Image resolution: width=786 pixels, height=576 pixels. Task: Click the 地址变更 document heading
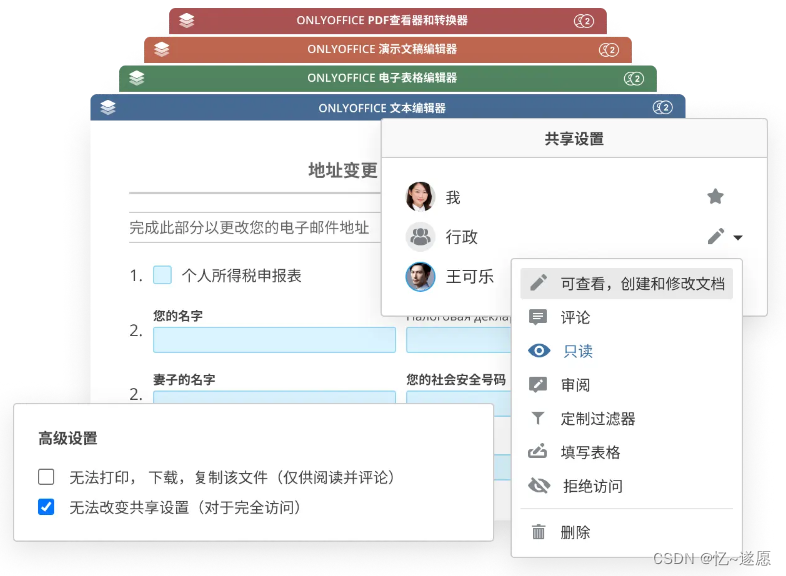click(x=343, y=170)
